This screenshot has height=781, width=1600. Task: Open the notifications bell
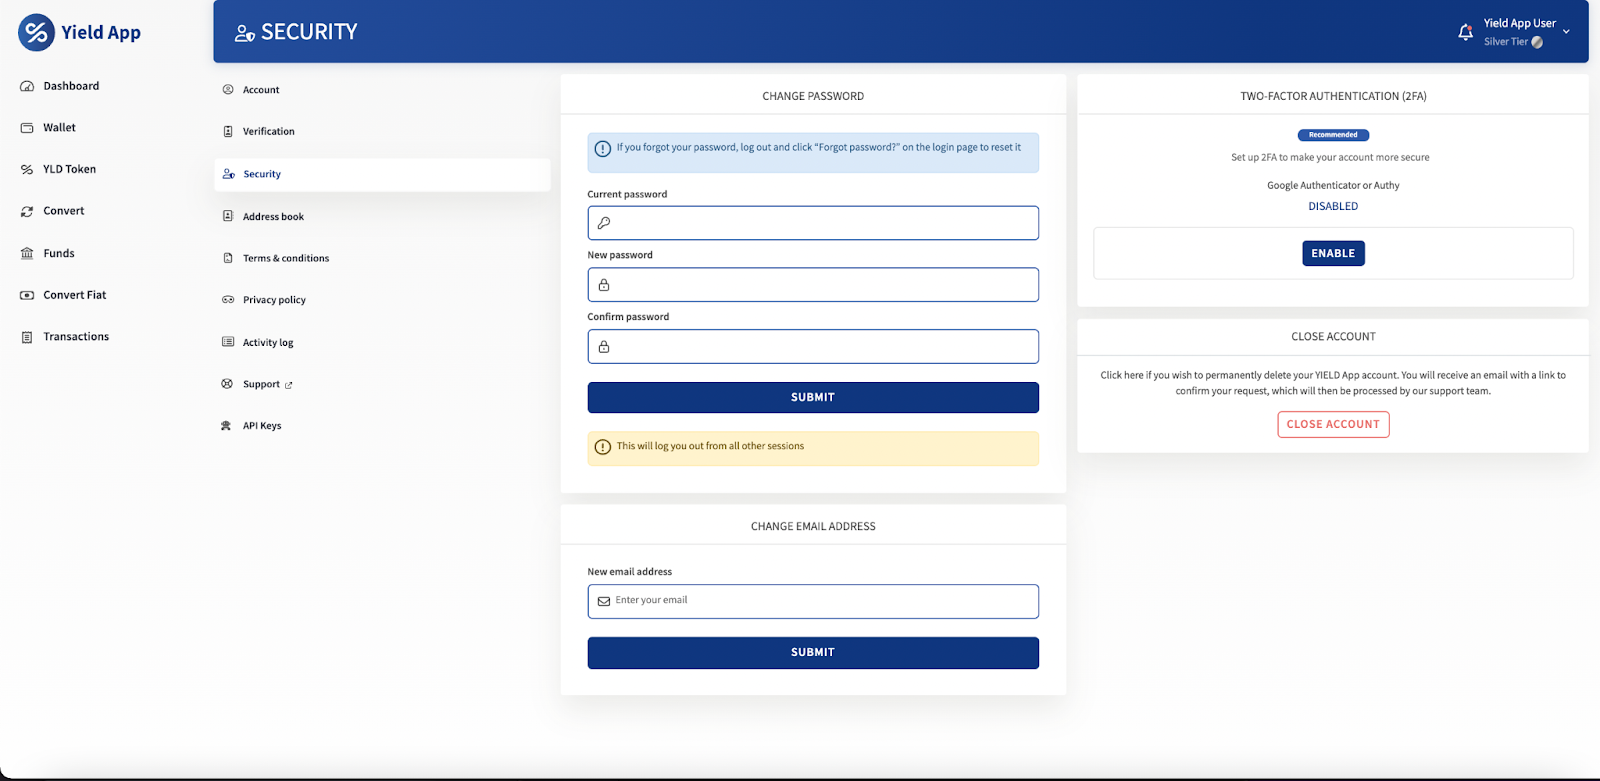(x=1465, y=32)
